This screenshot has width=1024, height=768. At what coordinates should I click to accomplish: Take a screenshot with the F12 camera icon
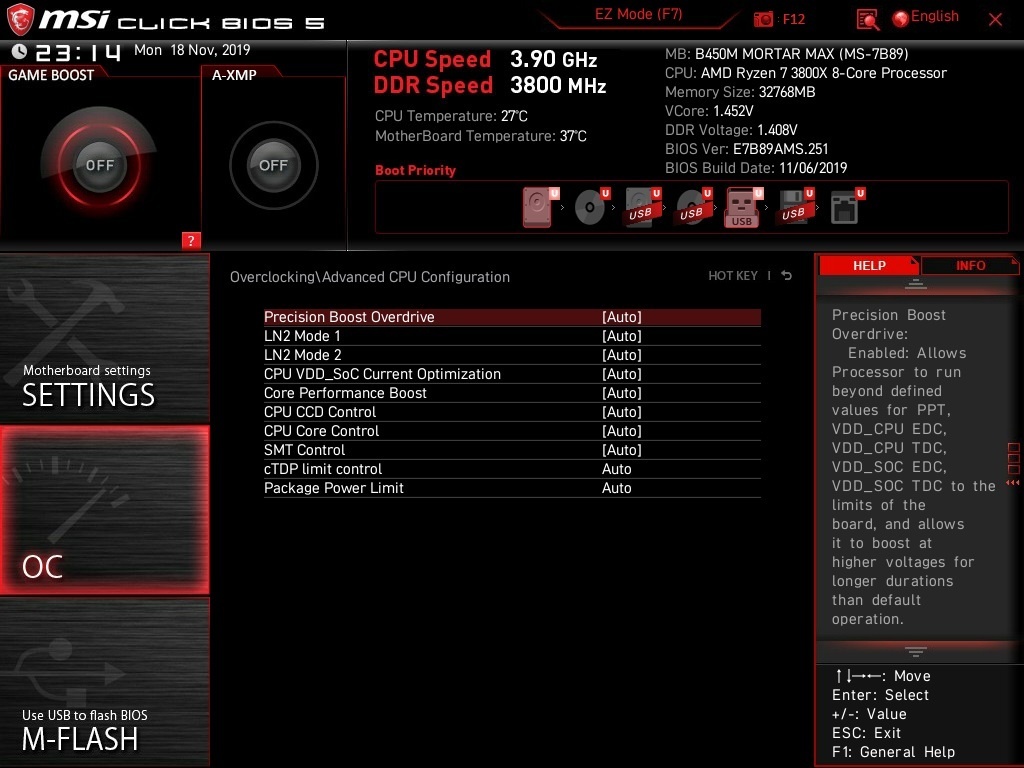763,19
